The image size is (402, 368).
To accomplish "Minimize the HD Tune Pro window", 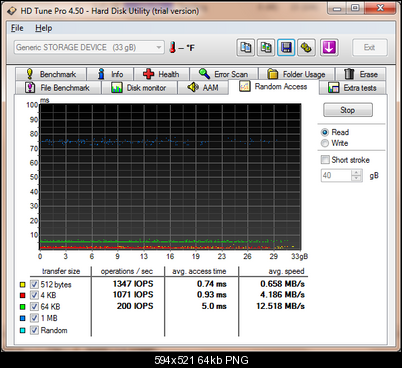I will click(337, 8).
